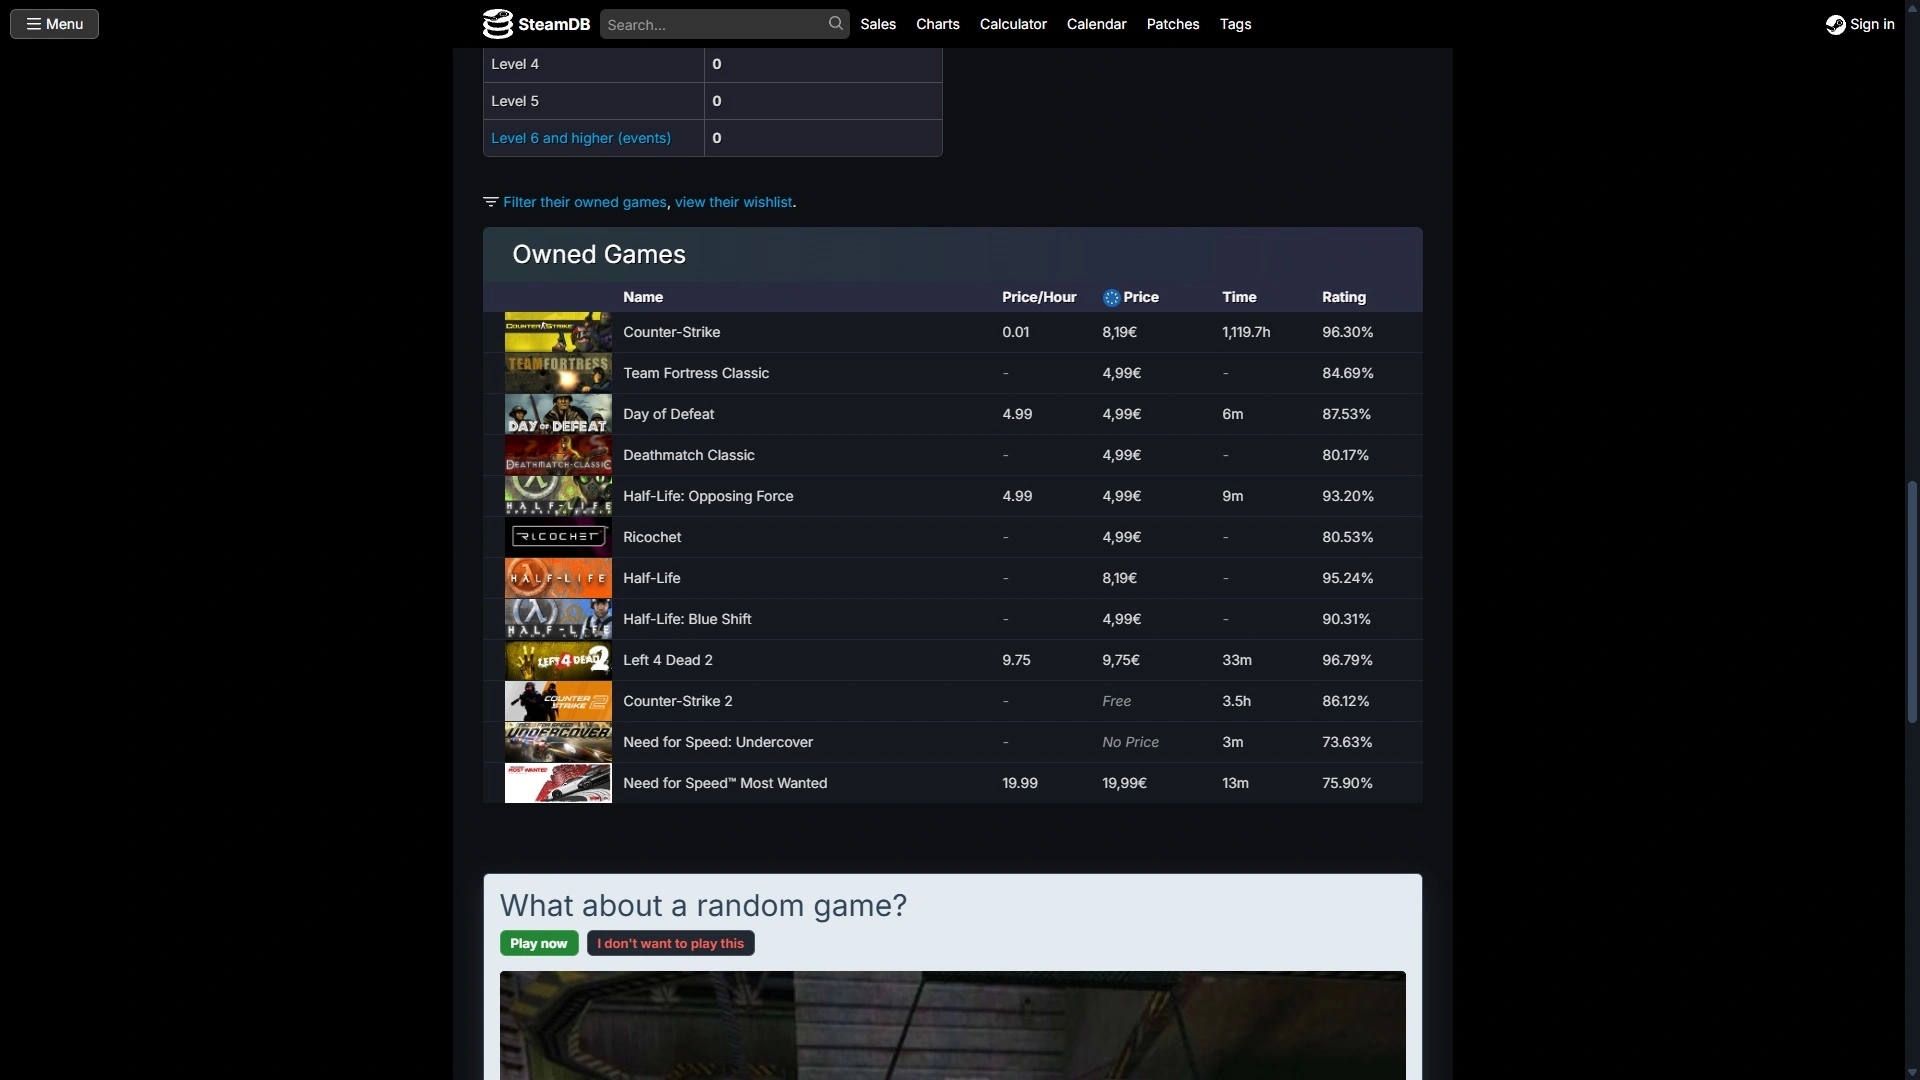
Task: Go to the Patches navigation item
Action: 1172,24
